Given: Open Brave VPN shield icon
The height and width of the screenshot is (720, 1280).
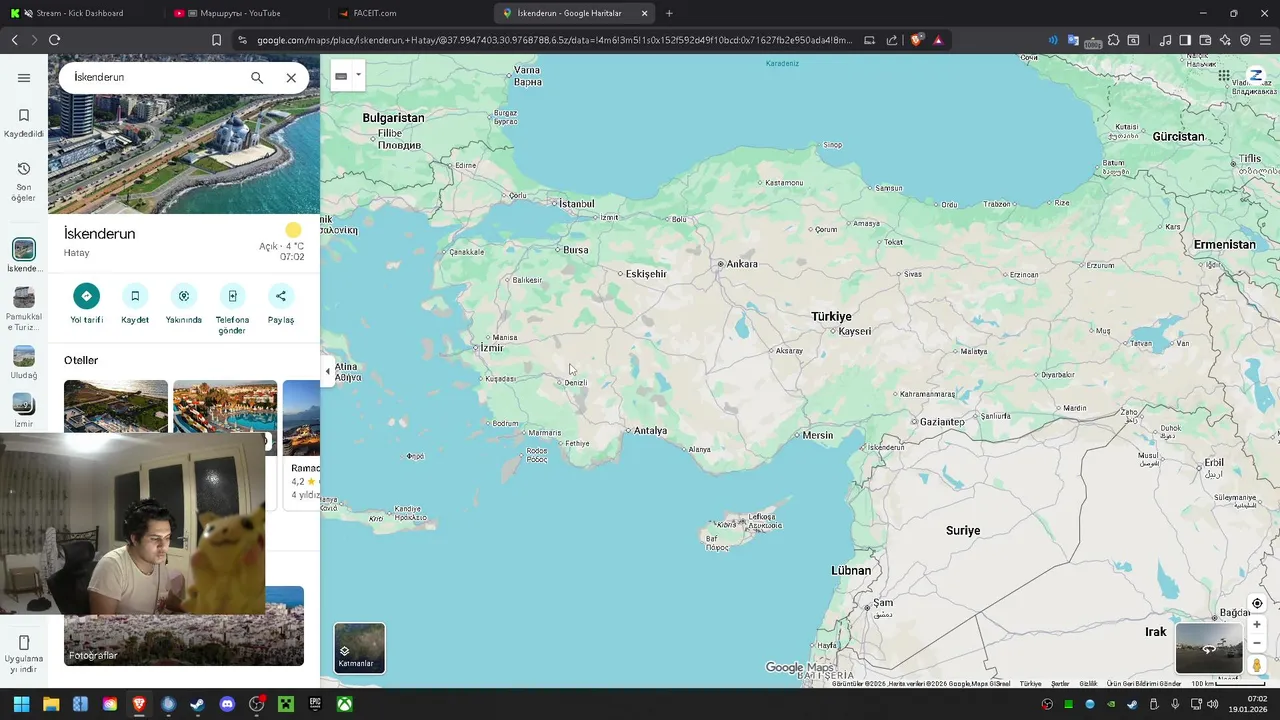Looking at the screenshot, I should tap(1245, 40).
